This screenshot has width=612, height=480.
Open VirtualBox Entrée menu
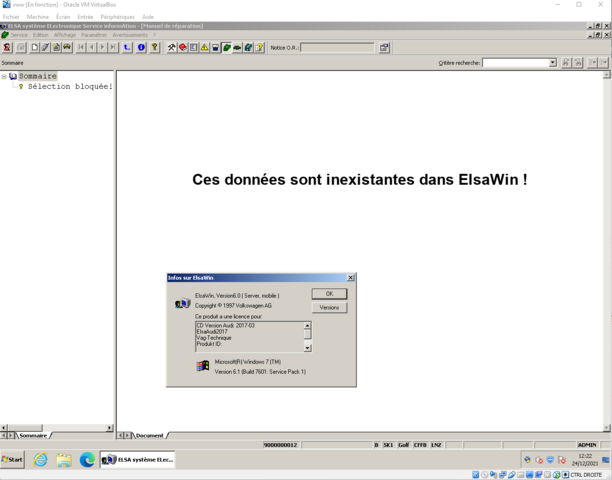[x=85, y=17]
